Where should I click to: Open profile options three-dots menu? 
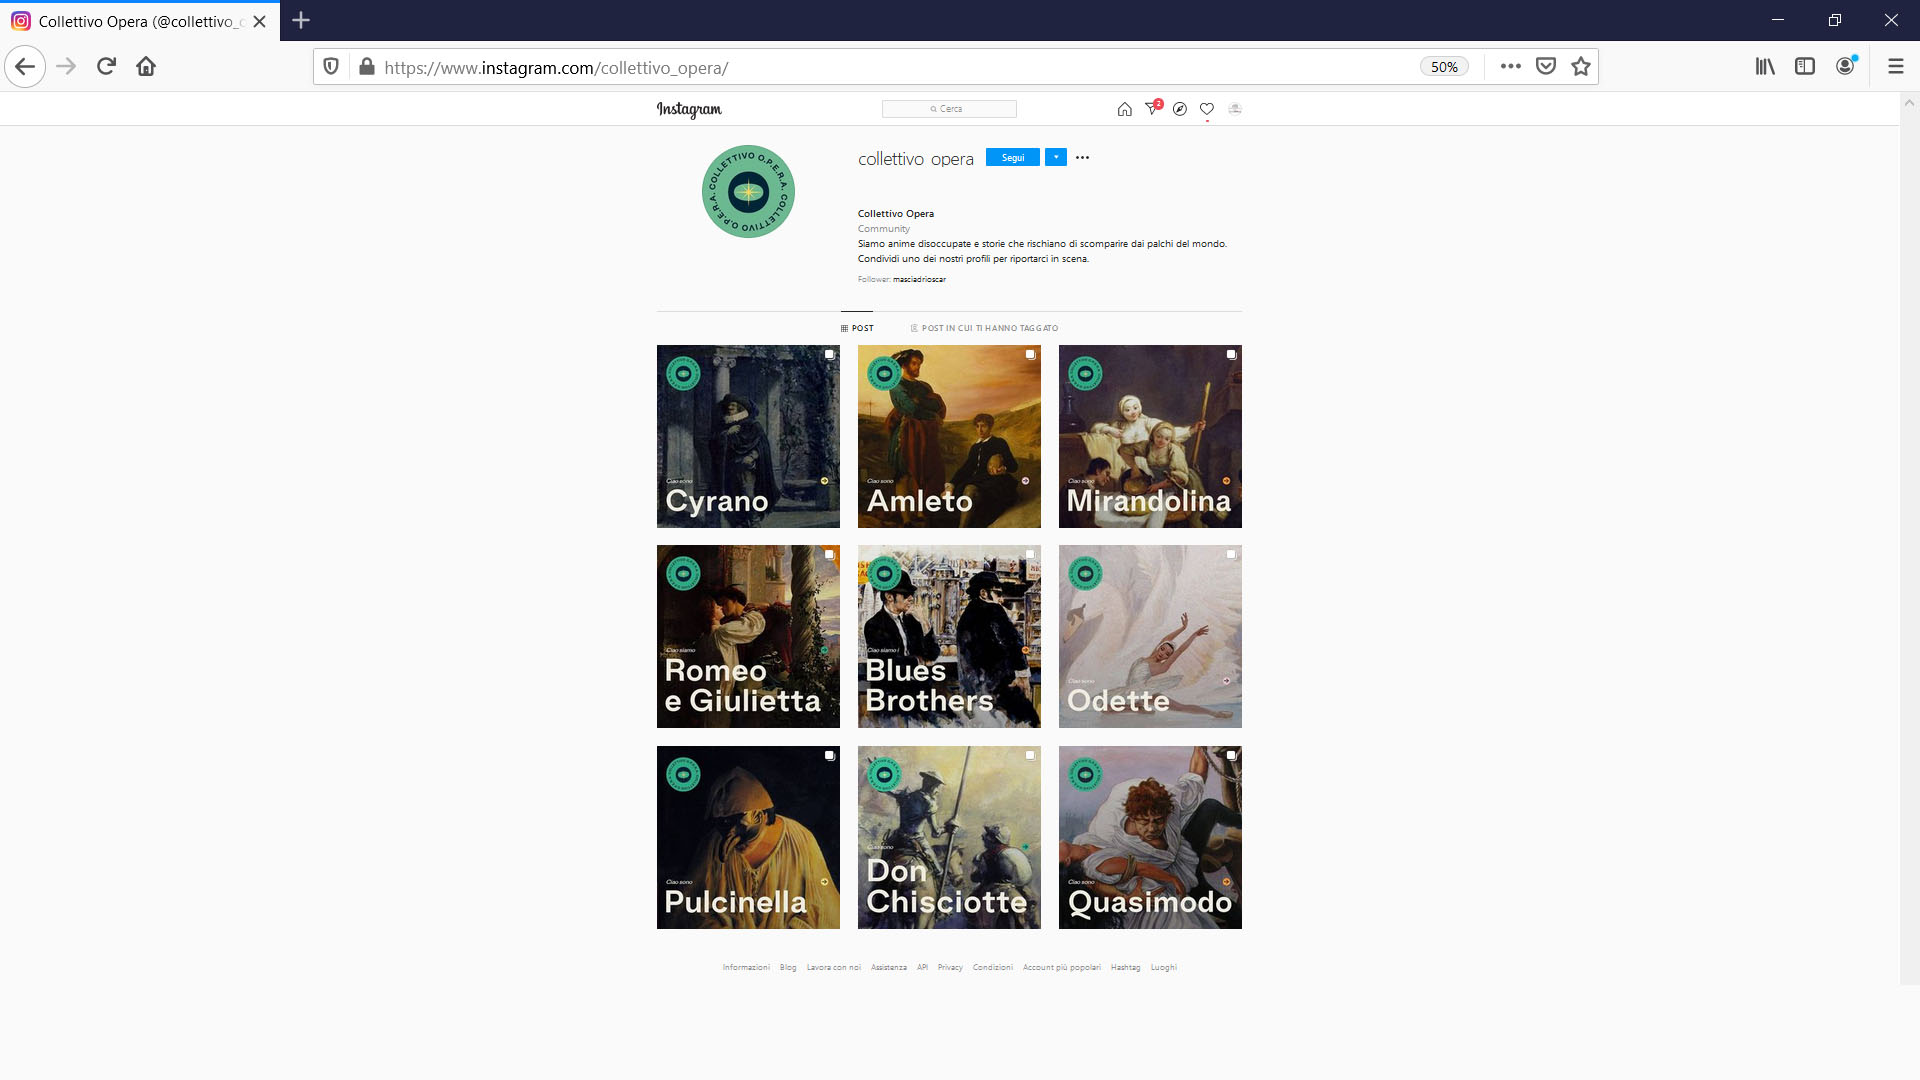(1082, 157)
